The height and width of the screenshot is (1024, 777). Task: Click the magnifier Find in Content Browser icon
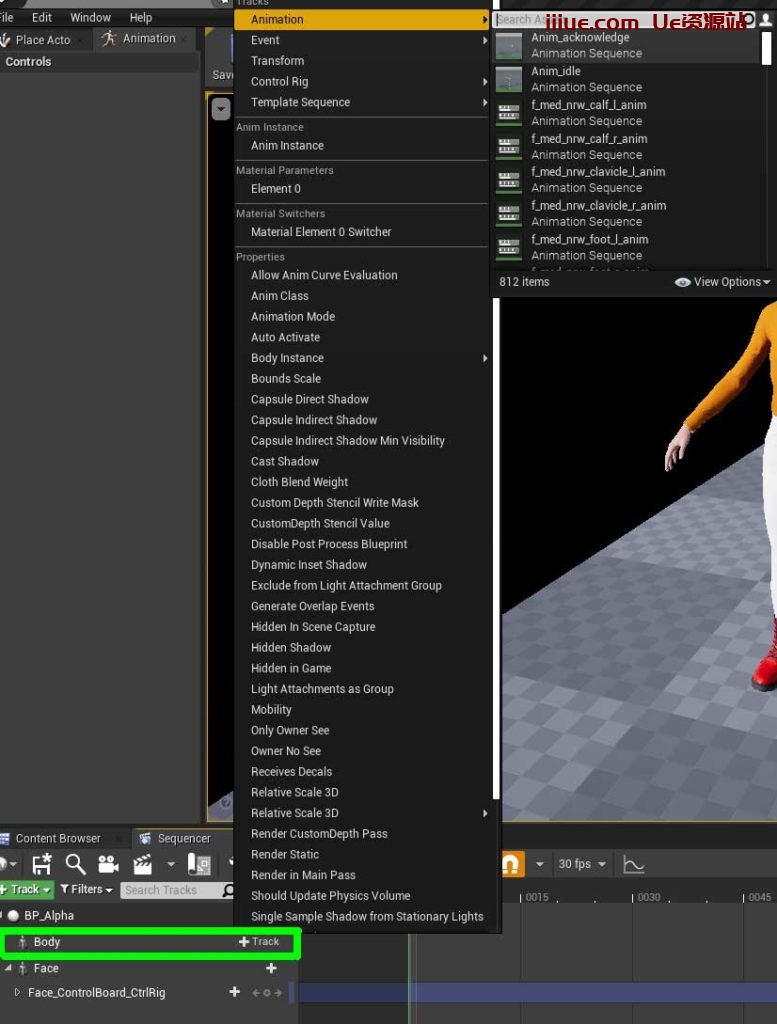click(x=75, y=864)
